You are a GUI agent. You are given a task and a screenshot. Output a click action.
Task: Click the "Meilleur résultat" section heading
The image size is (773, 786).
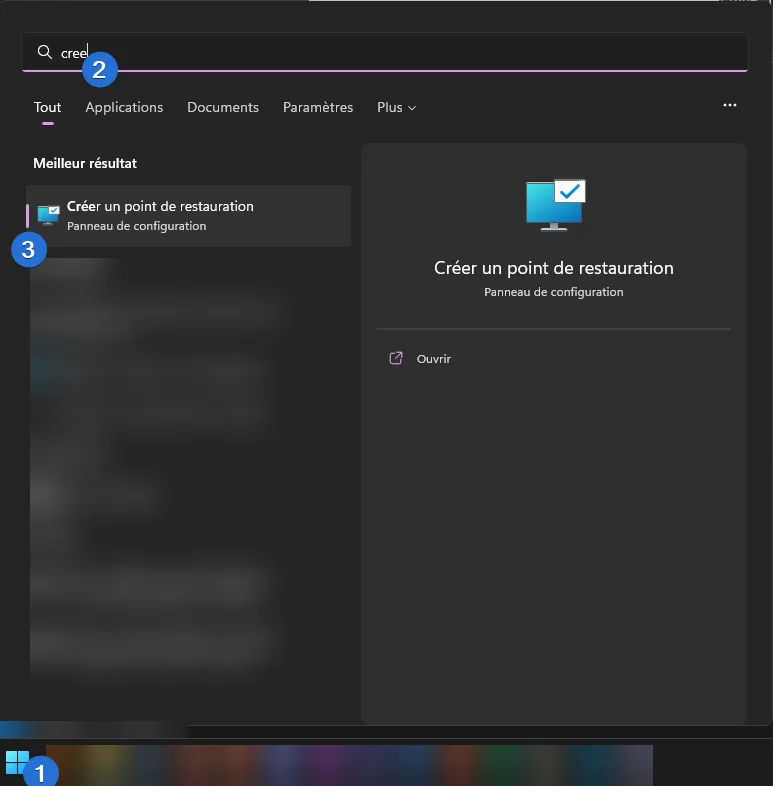click(85, 163)
